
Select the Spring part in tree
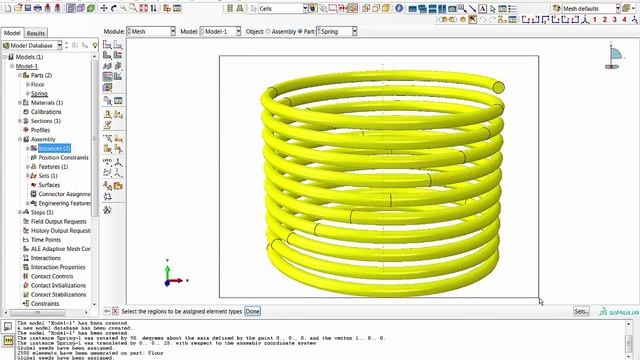point(39,93)
